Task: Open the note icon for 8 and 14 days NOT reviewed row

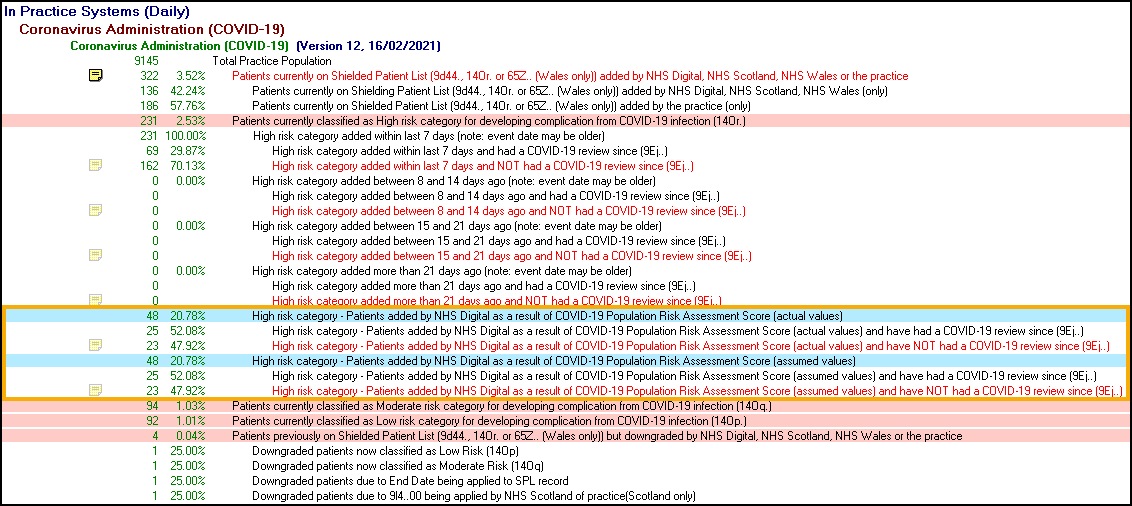Action: point(95,210)
